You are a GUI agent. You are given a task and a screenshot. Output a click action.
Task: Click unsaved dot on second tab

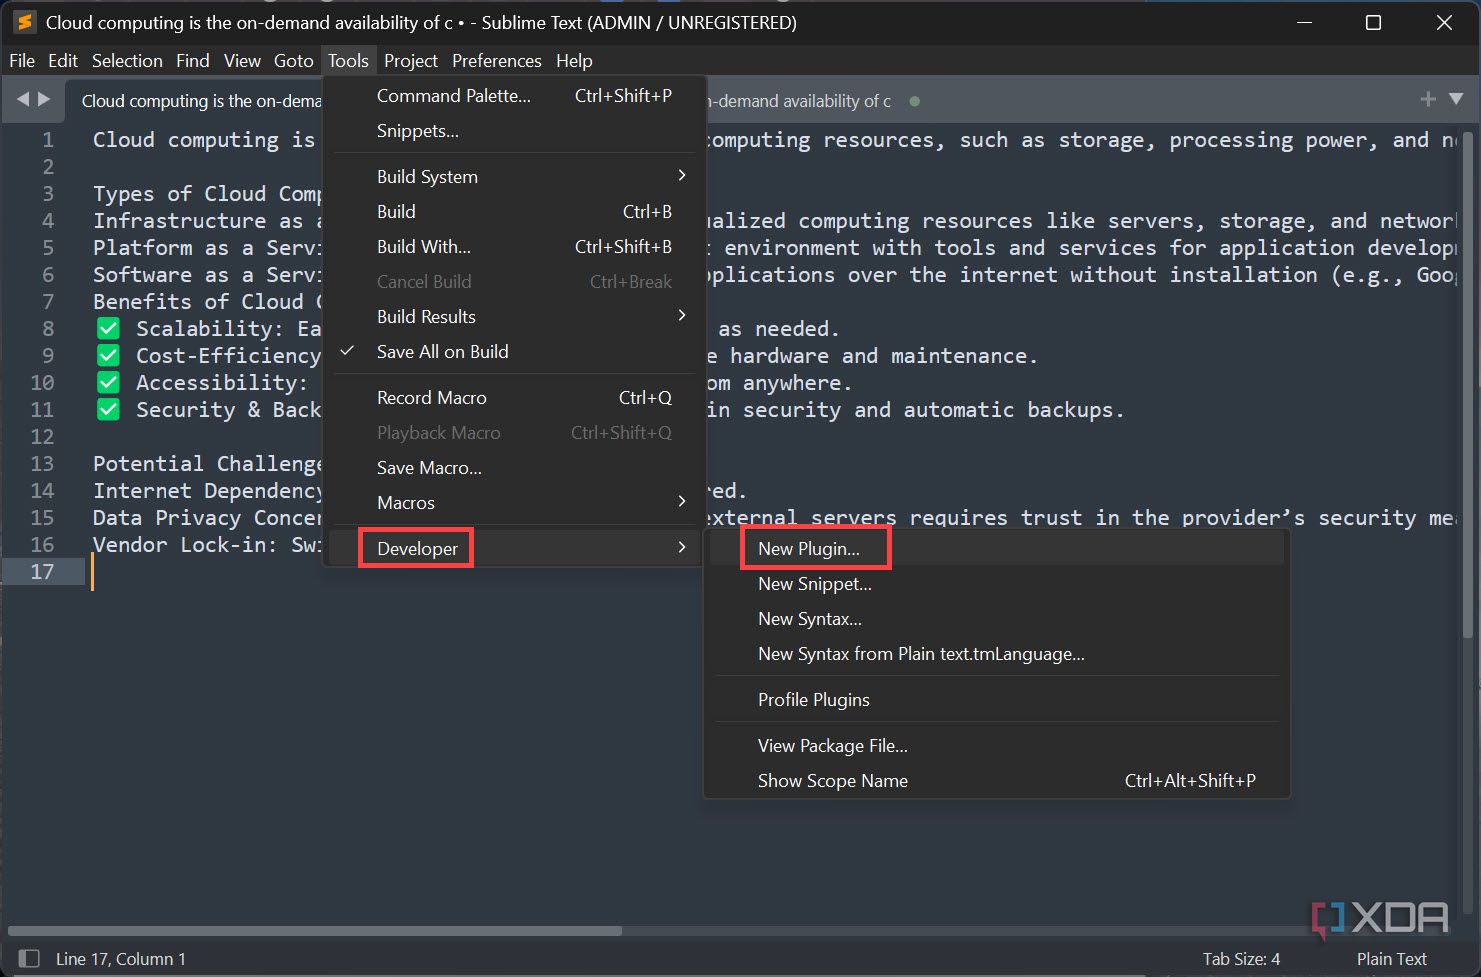click(914, 101)
